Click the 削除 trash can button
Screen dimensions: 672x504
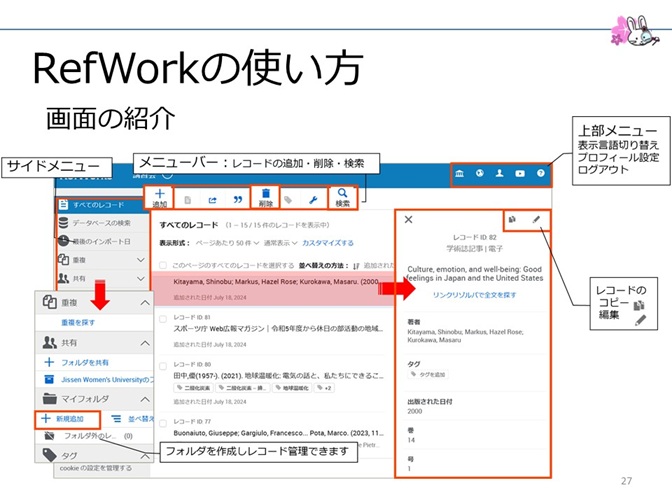click(x=266, y=198)
